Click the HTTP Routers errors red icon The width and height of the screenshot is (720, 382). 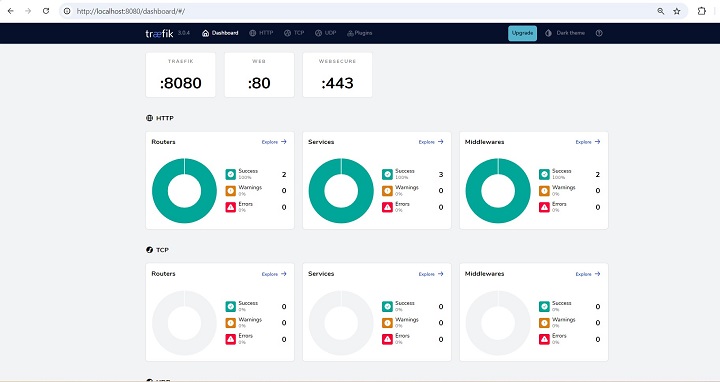tap(231, 207)
